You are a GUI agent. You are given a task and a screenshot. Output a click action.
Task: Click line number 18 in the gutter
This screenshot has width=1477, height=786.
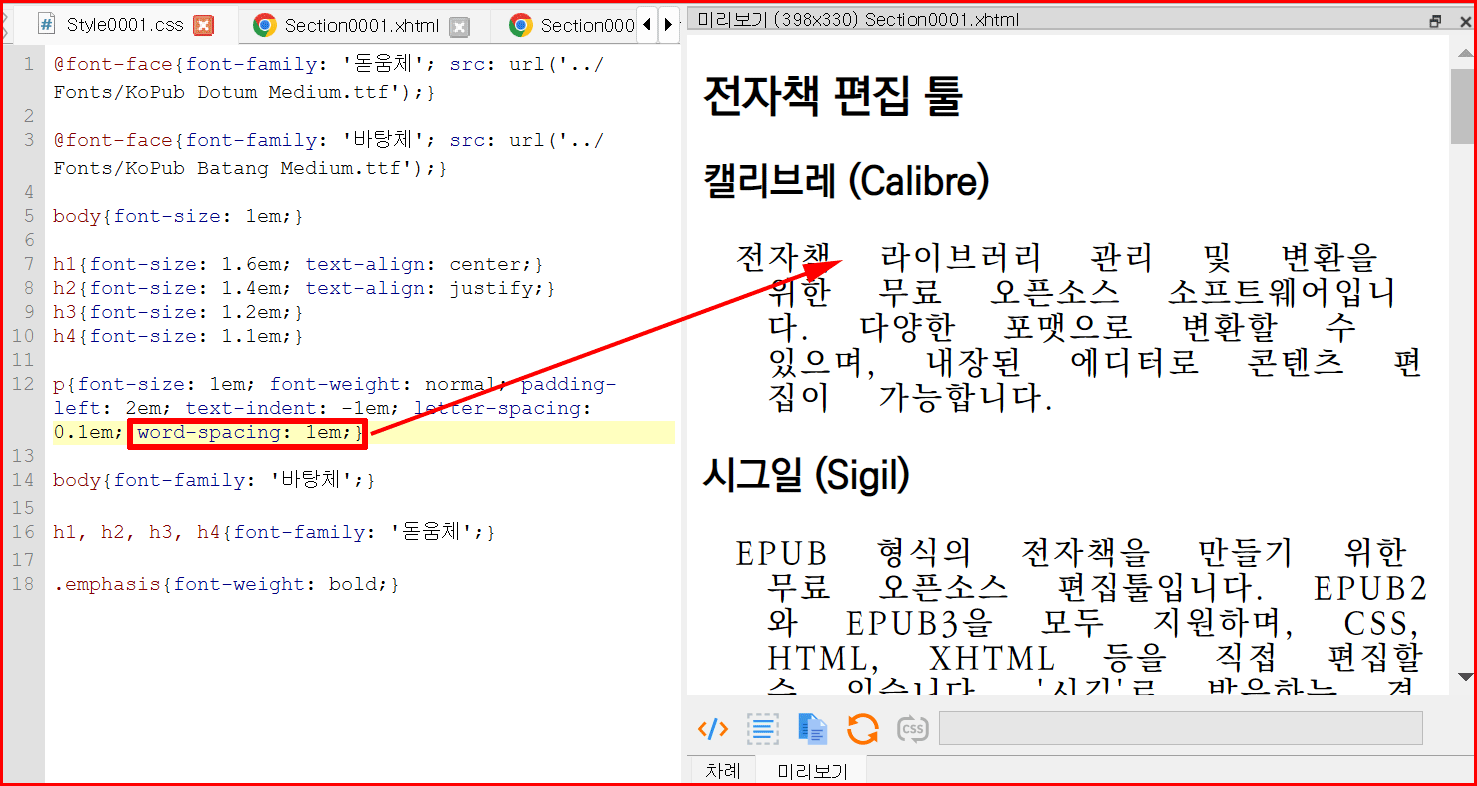point(22,584)
